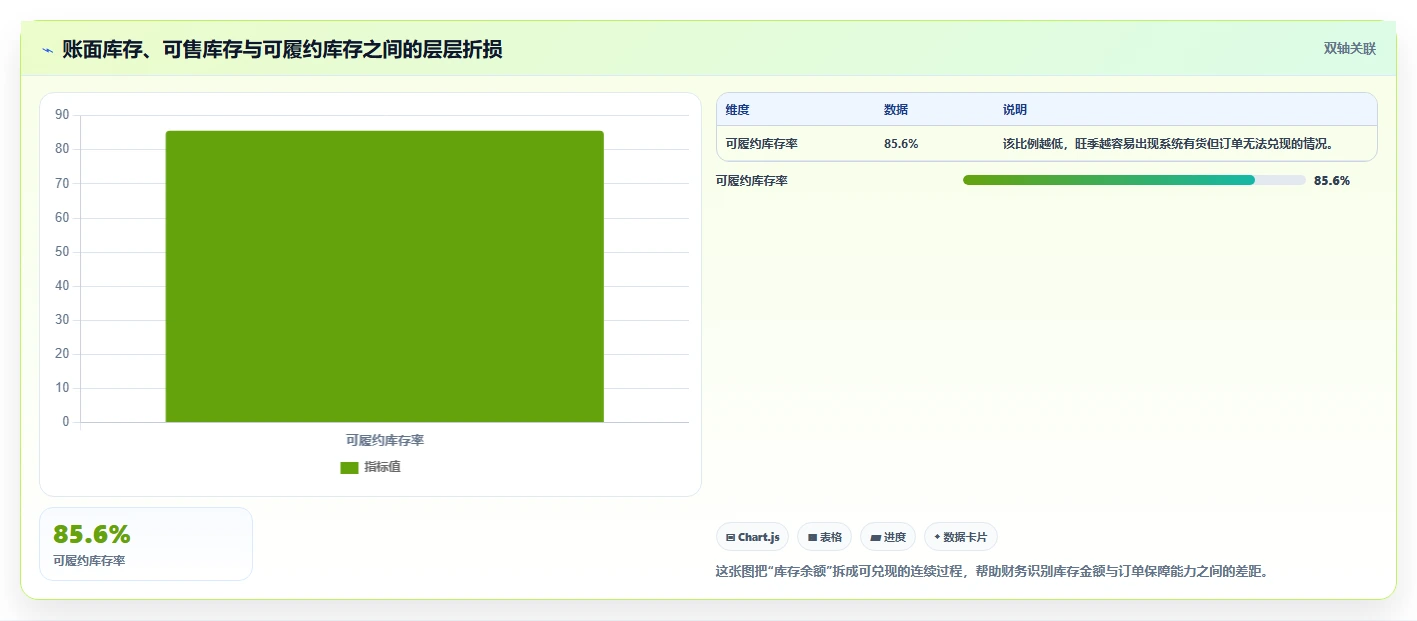Click the 可履约库存率 x-axis label
The height and width of the screenshot is (621, 1417).
point(385,440)
